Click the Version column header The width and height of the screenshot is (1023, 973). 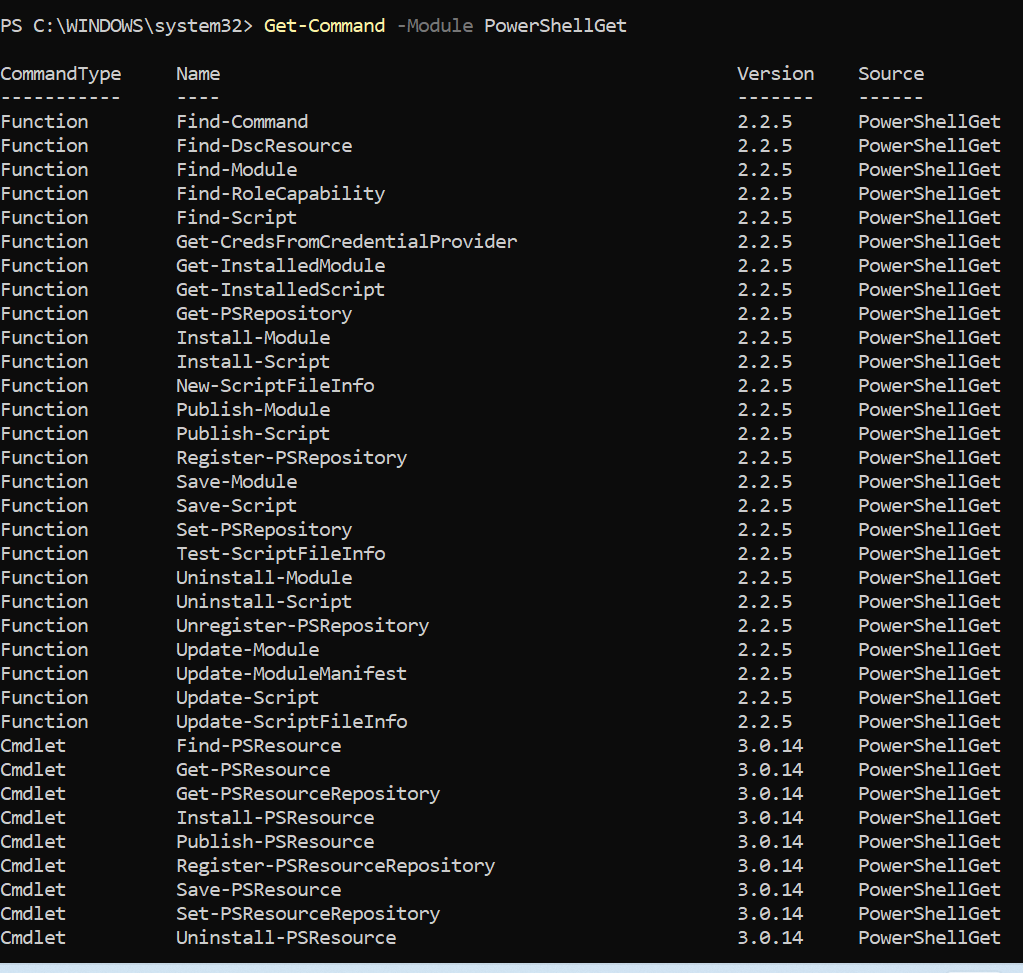tap(775, 74)
